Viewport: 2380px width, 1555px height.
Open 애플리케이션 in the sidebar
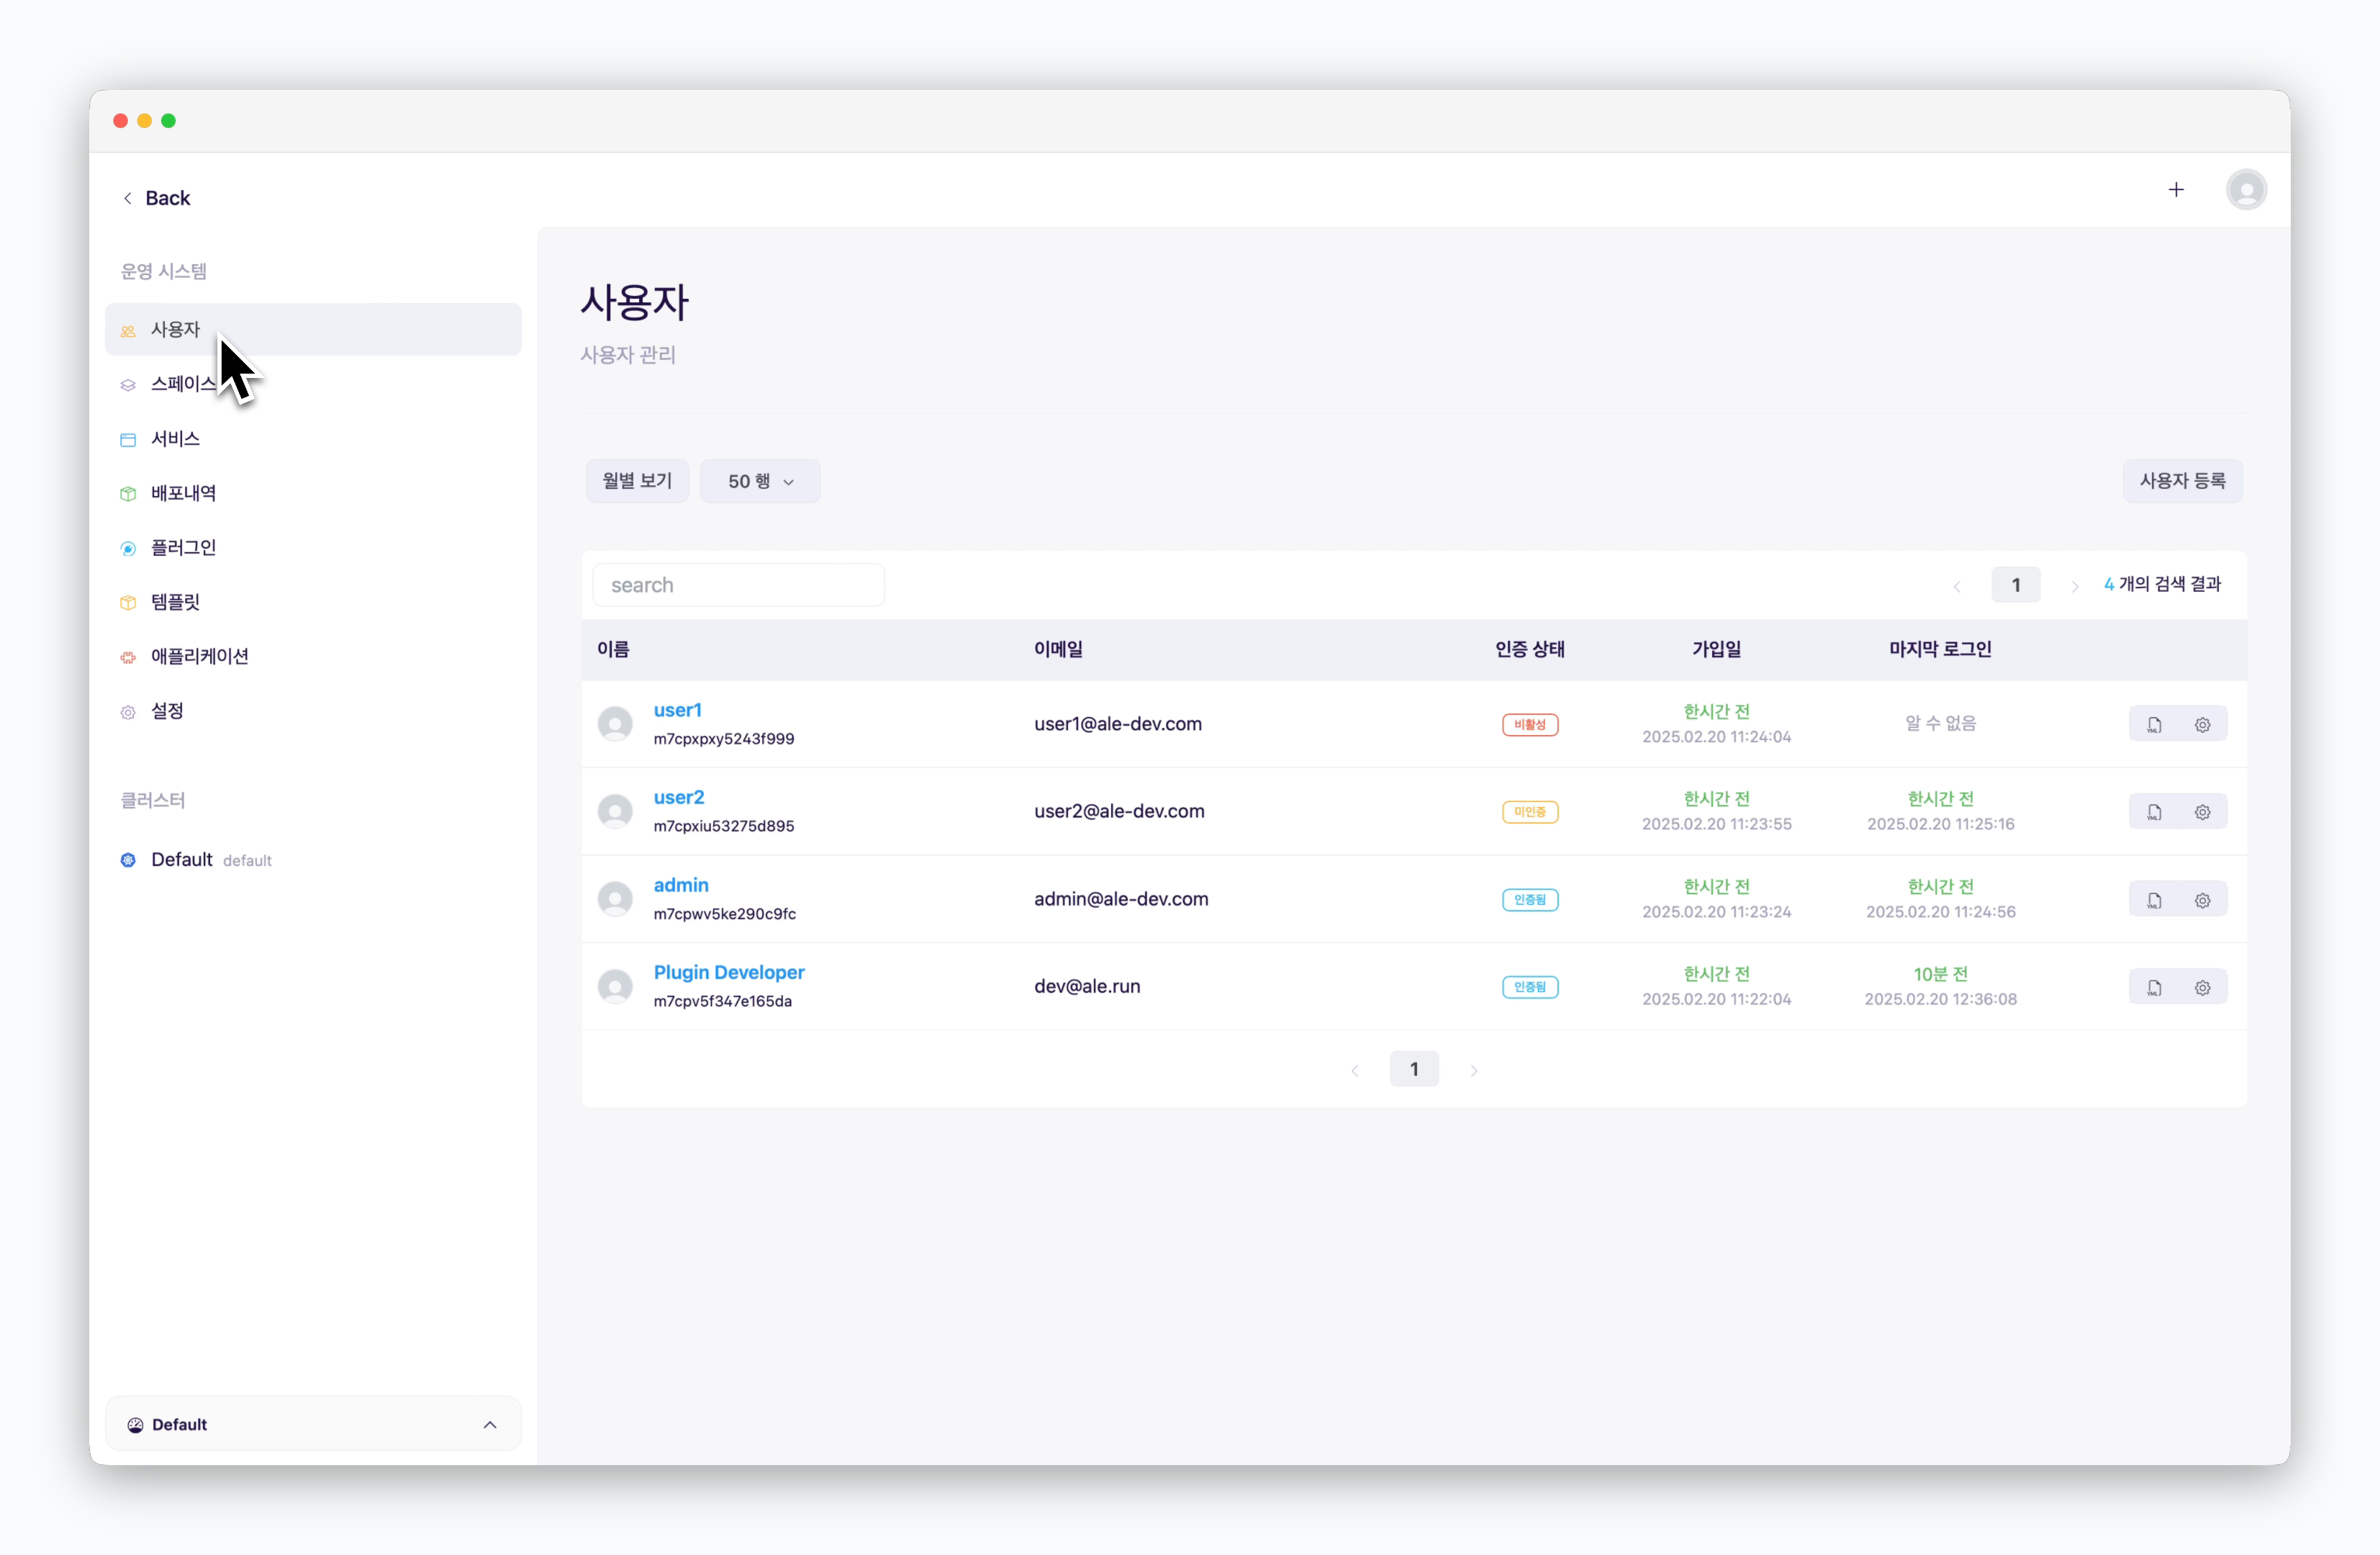(x=313, y=657)
